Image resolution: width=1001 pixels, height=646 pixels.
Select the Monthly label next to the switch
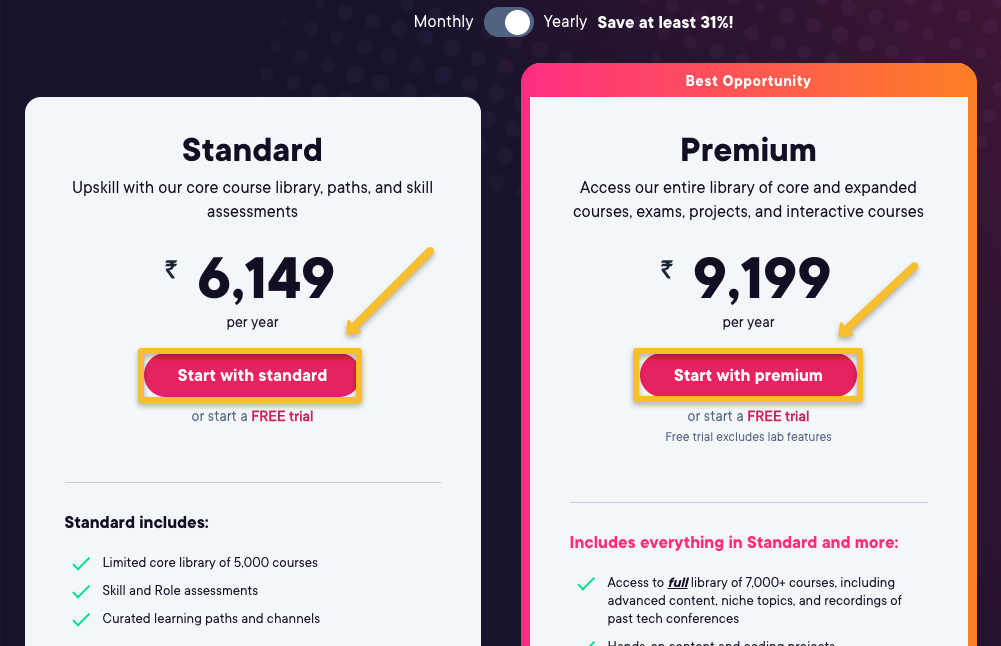[x=443, y=21]
